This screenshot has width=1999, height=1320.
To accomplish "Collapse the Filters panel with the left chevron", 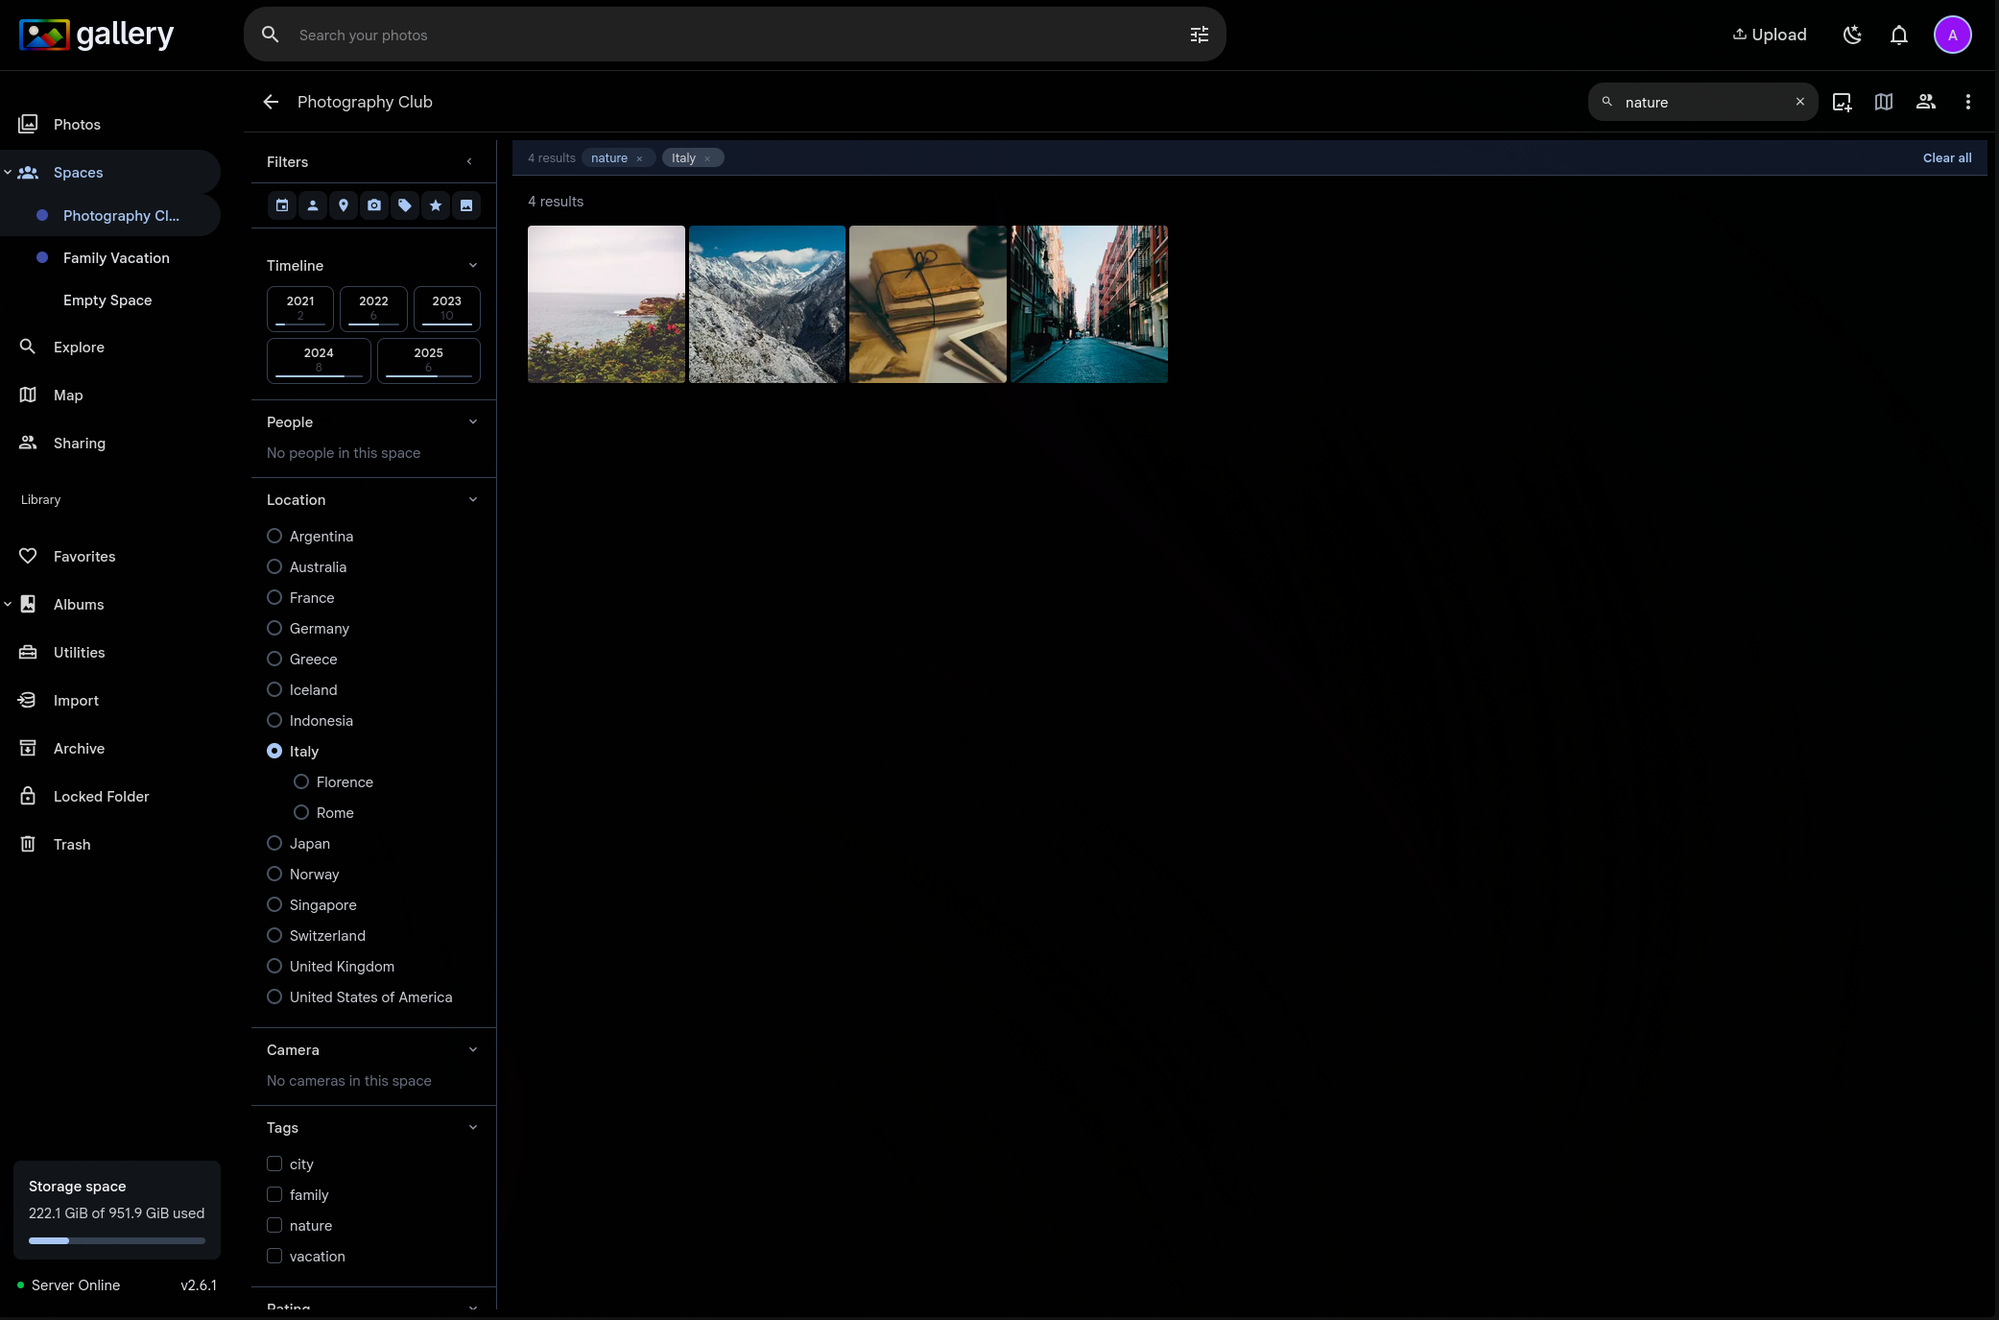I will [469, 162].
